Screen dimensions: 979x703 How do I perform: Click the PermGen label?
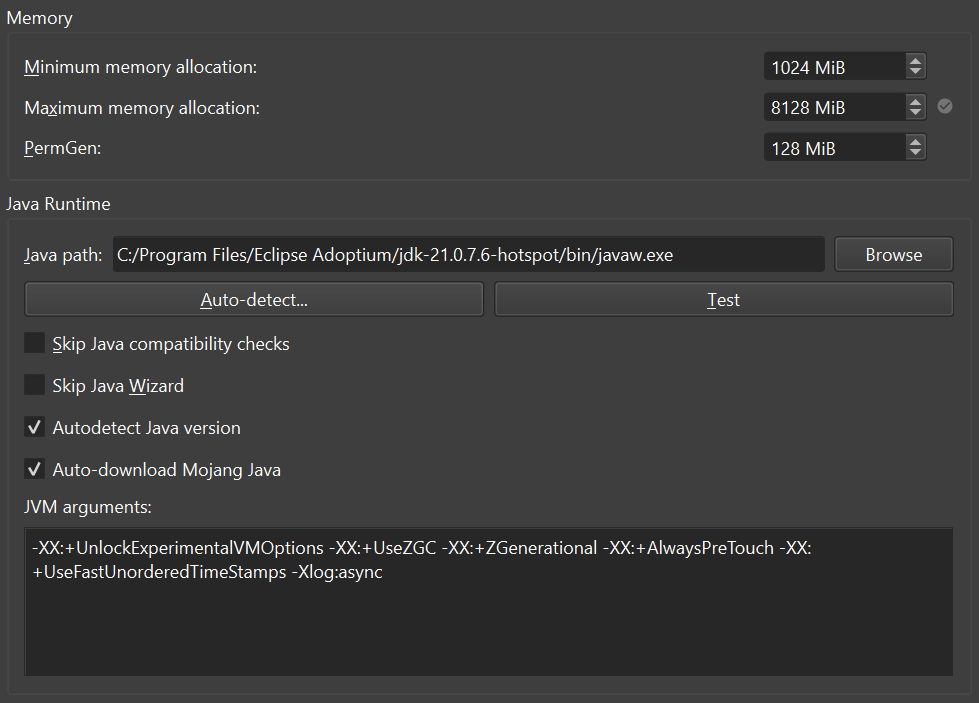click(62, 149)
